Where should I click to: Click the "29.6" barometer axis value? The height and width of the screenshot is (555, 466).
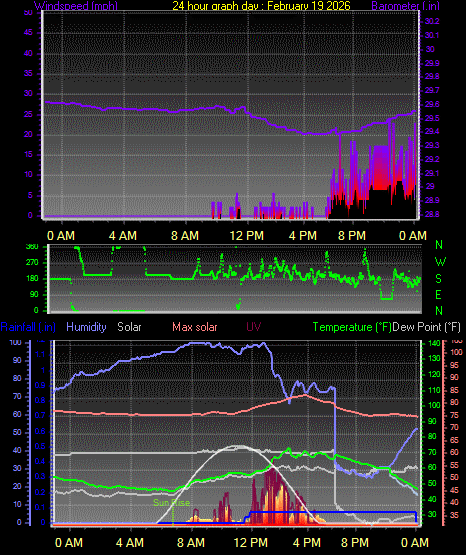432,104
